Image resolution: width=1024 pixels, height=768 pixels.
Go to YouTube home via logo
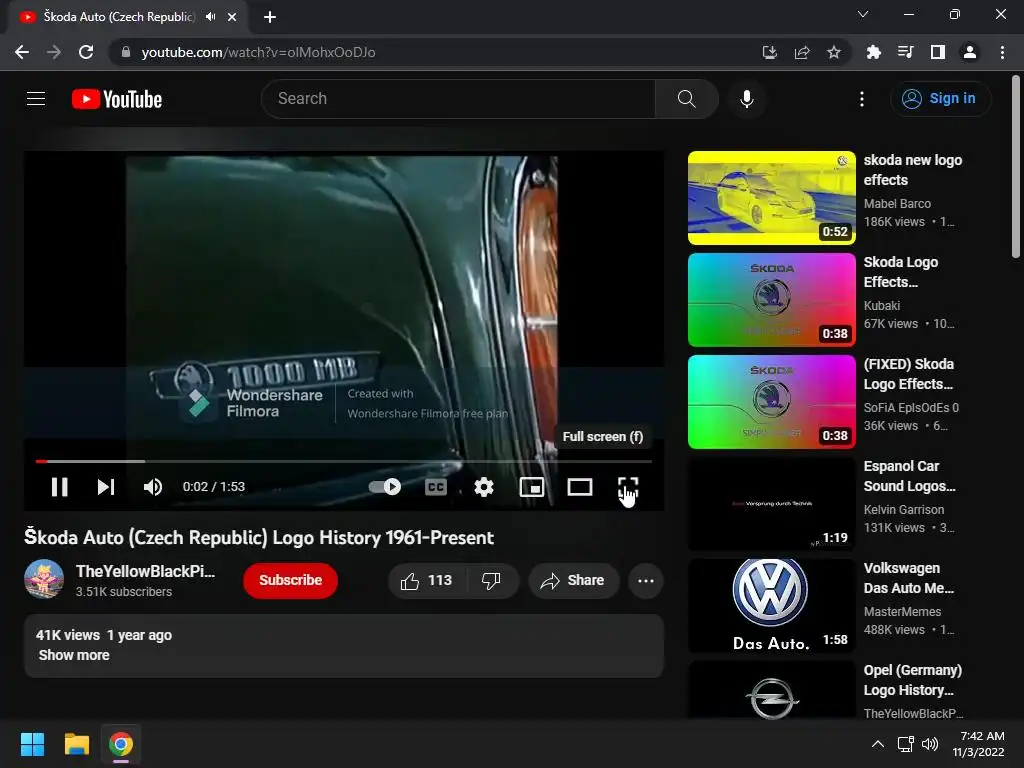pos(117,99)
